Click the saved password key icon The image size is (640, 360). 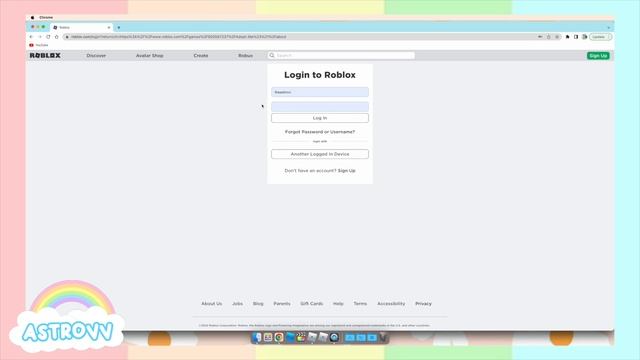coord(540,37)
